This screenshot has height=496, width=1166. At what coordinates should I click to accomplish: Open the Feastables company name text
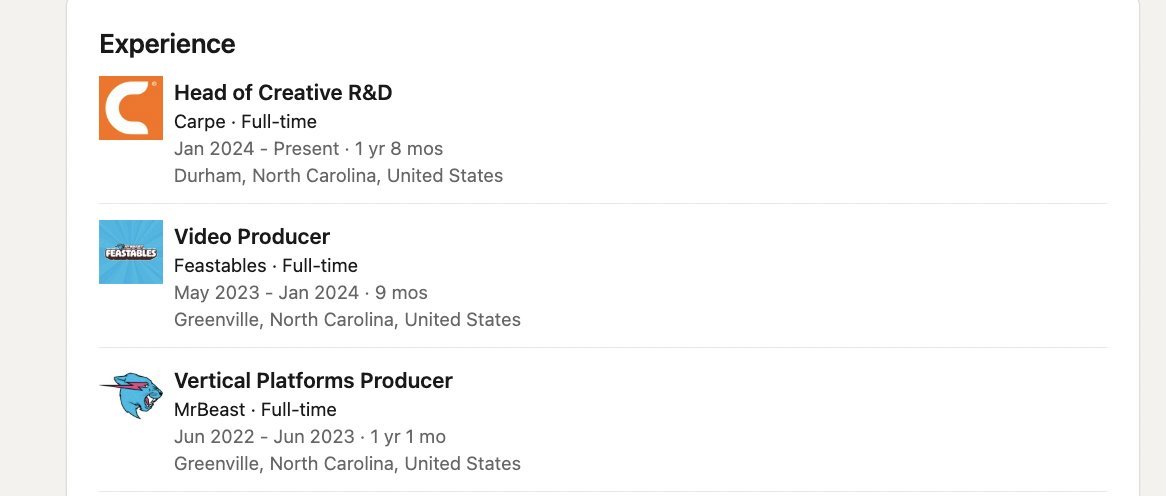point(220,266)
